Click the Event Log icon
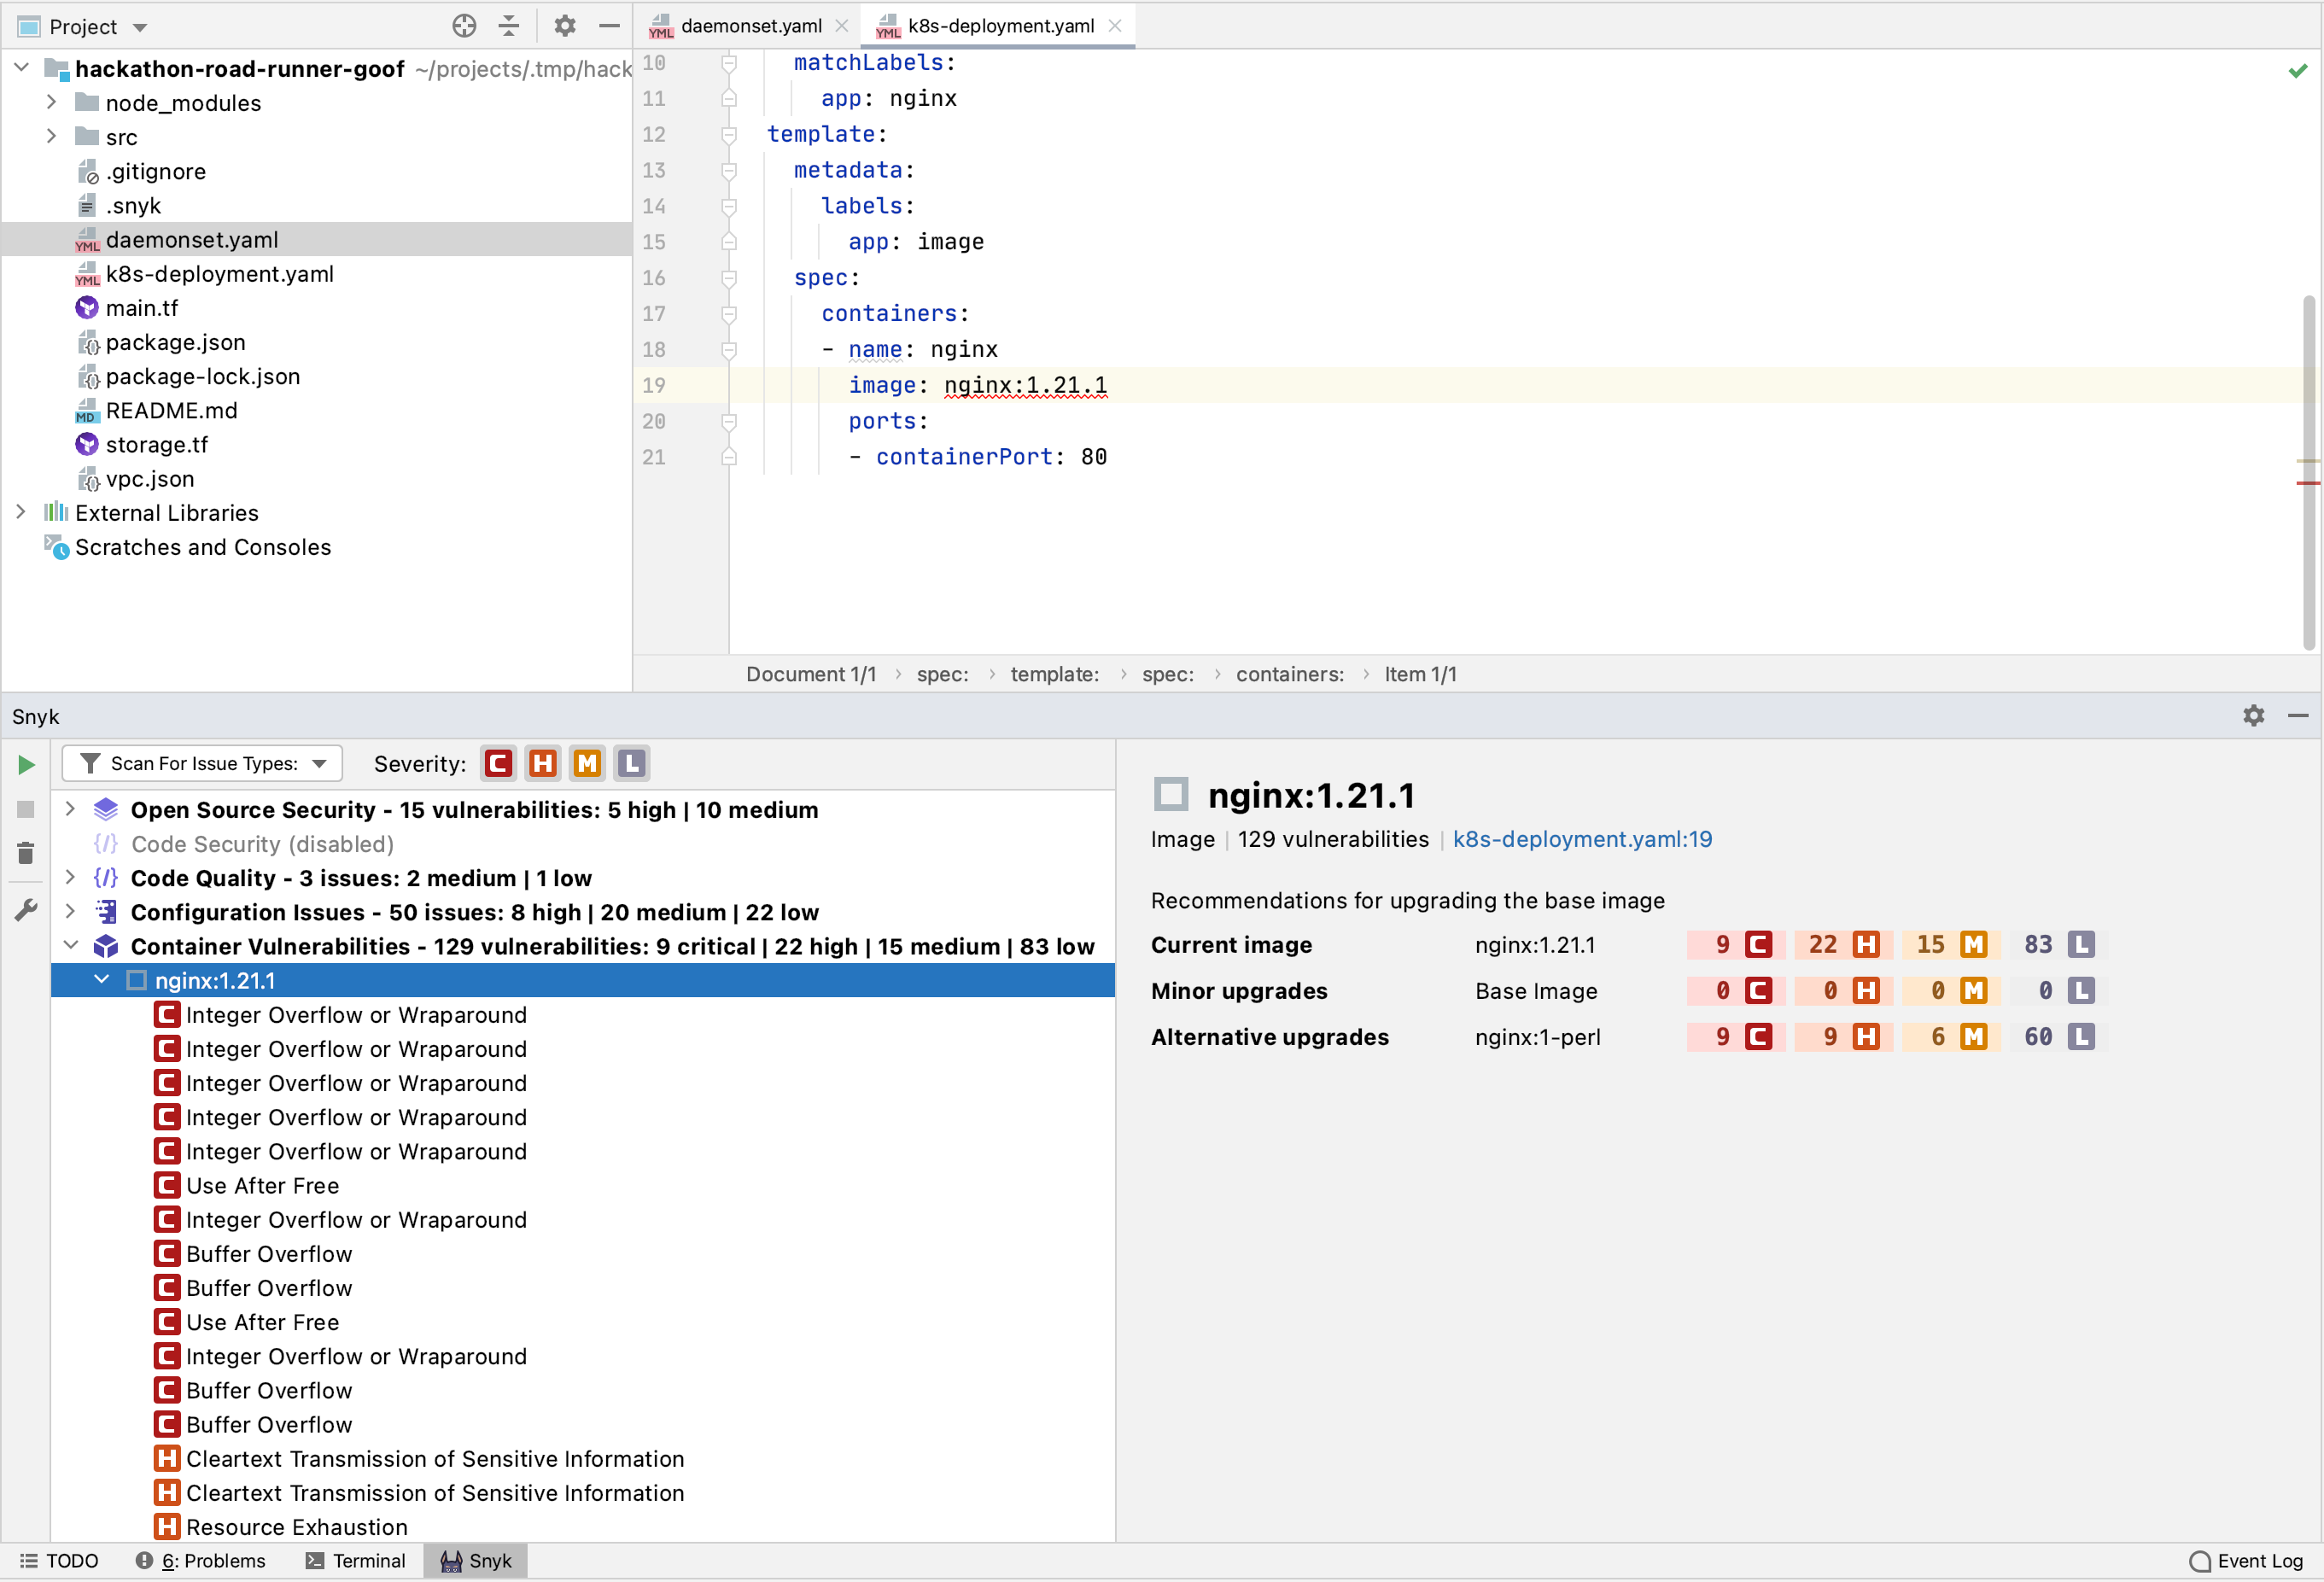The width and height of the screenshot is (2324, 1582). 2200,1561
